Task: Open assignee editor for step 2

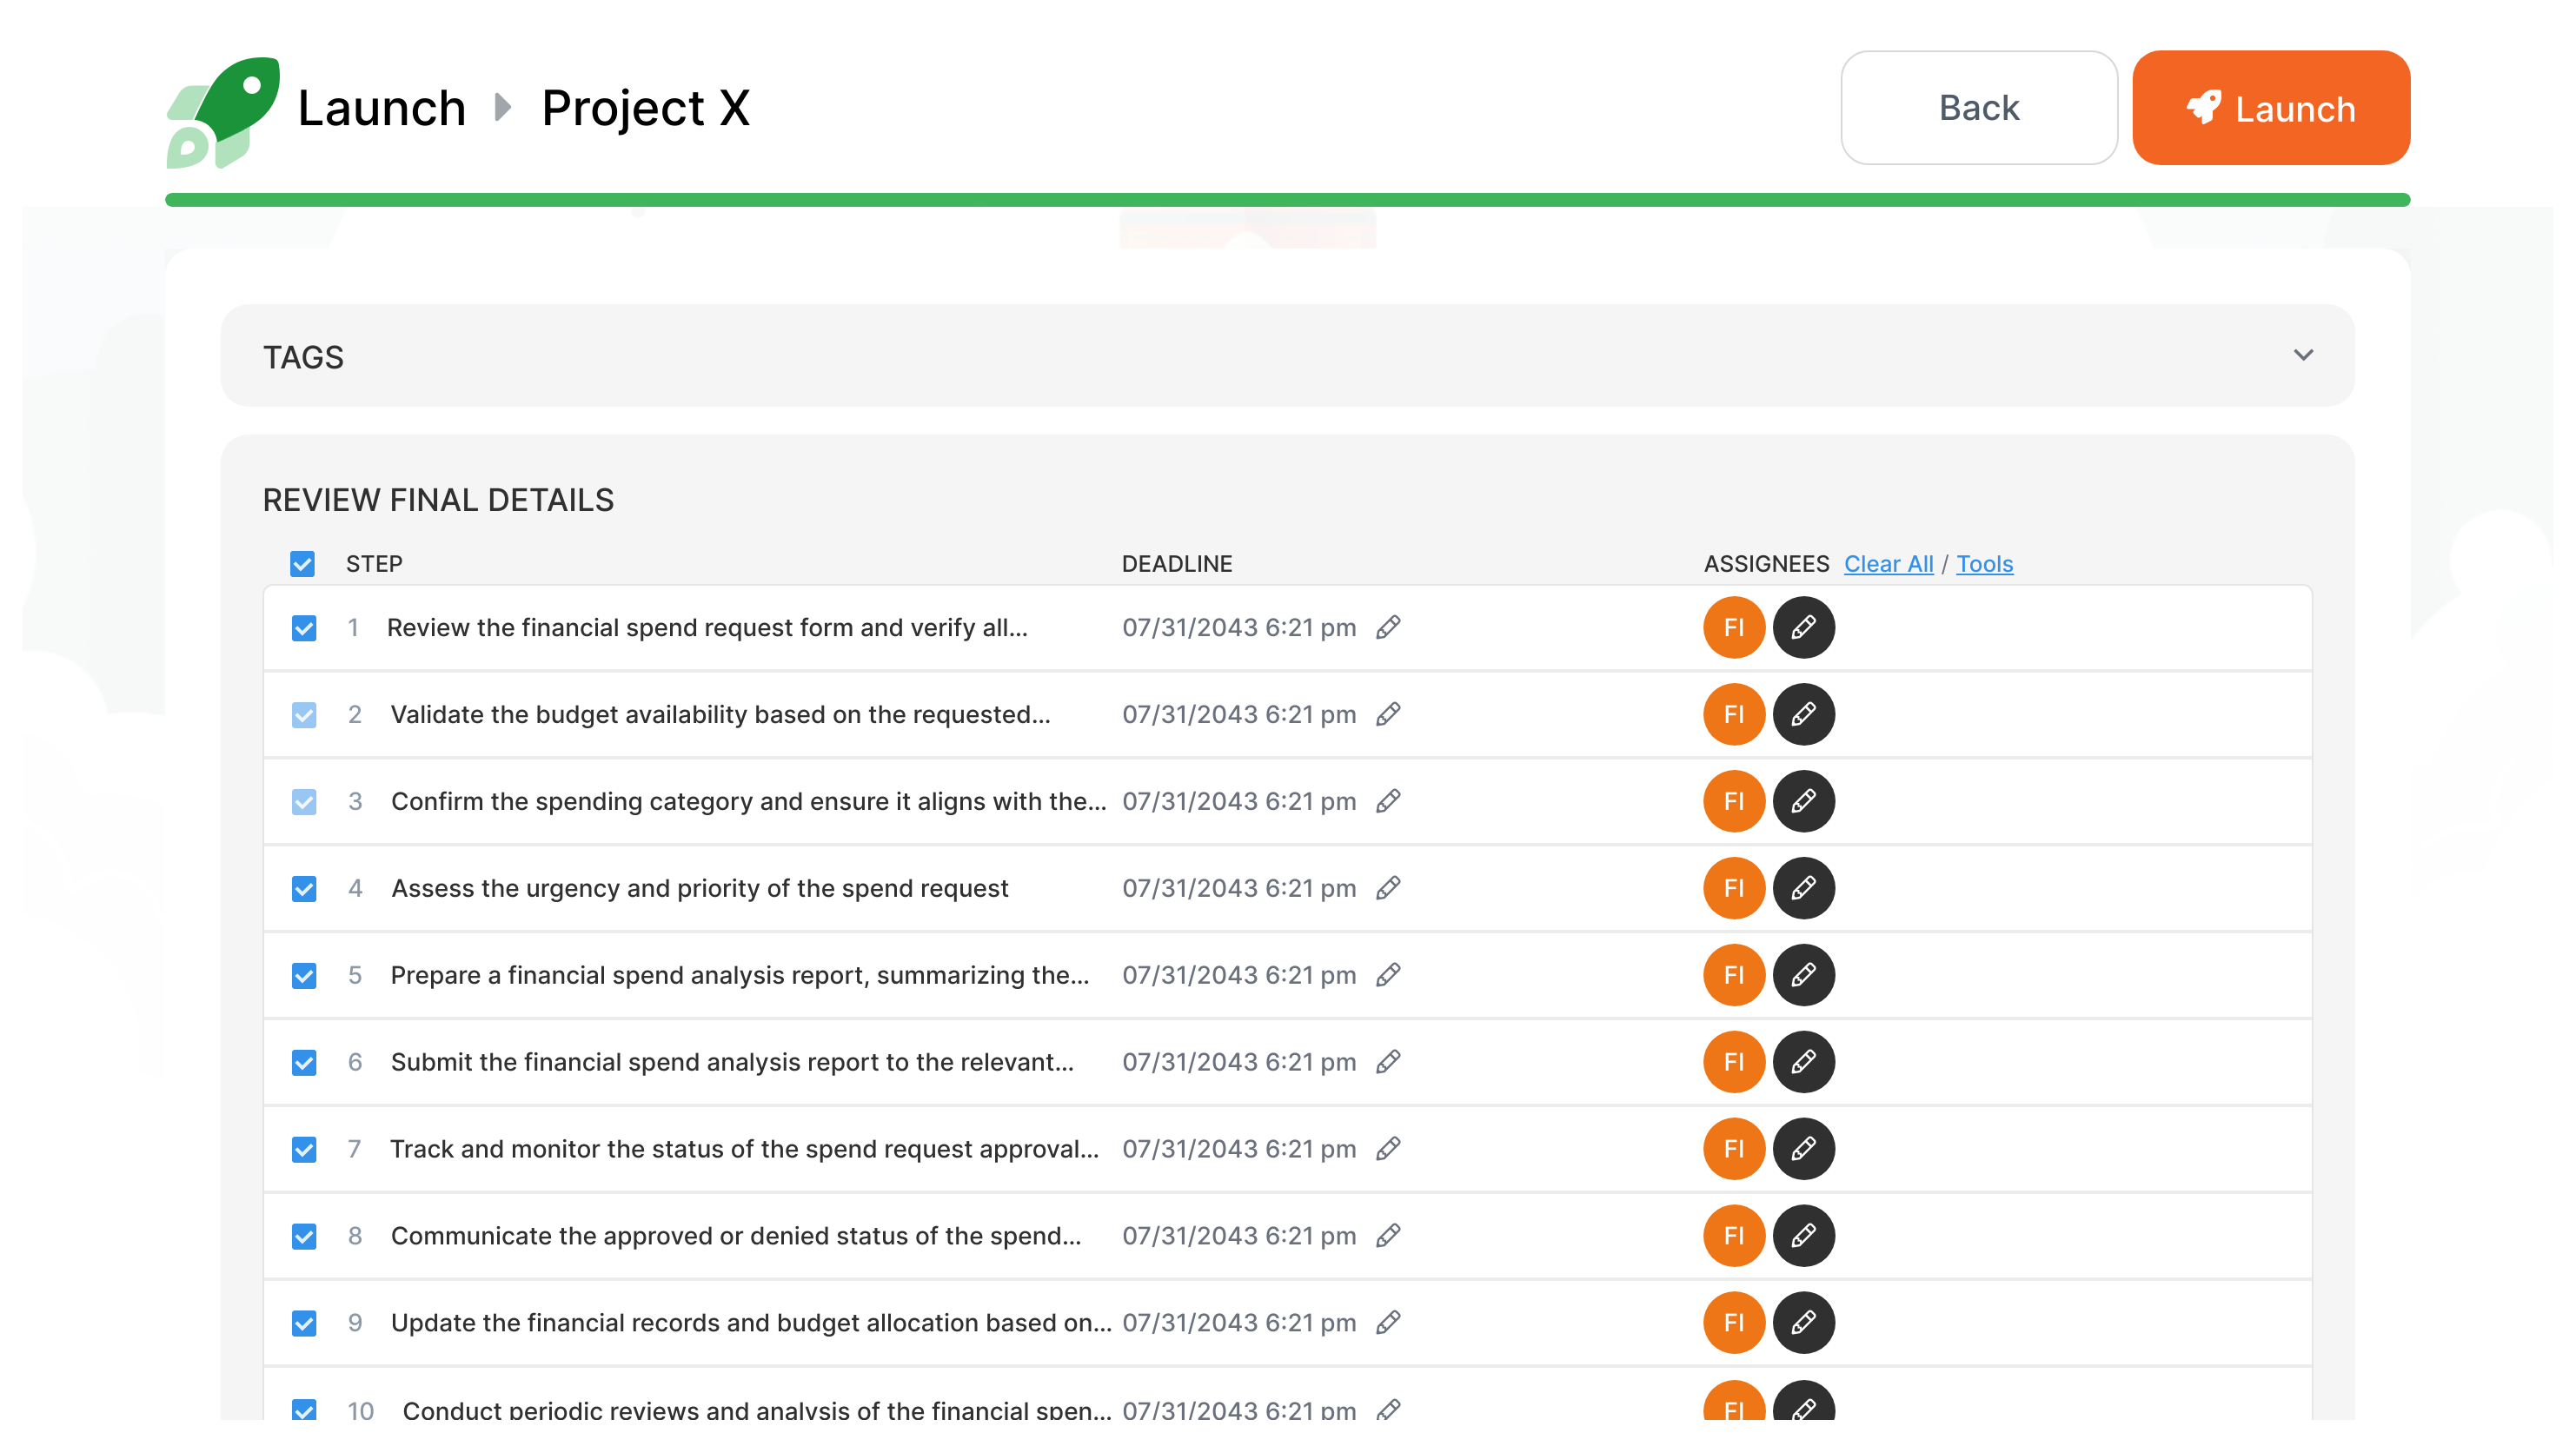Action: 1803,714
